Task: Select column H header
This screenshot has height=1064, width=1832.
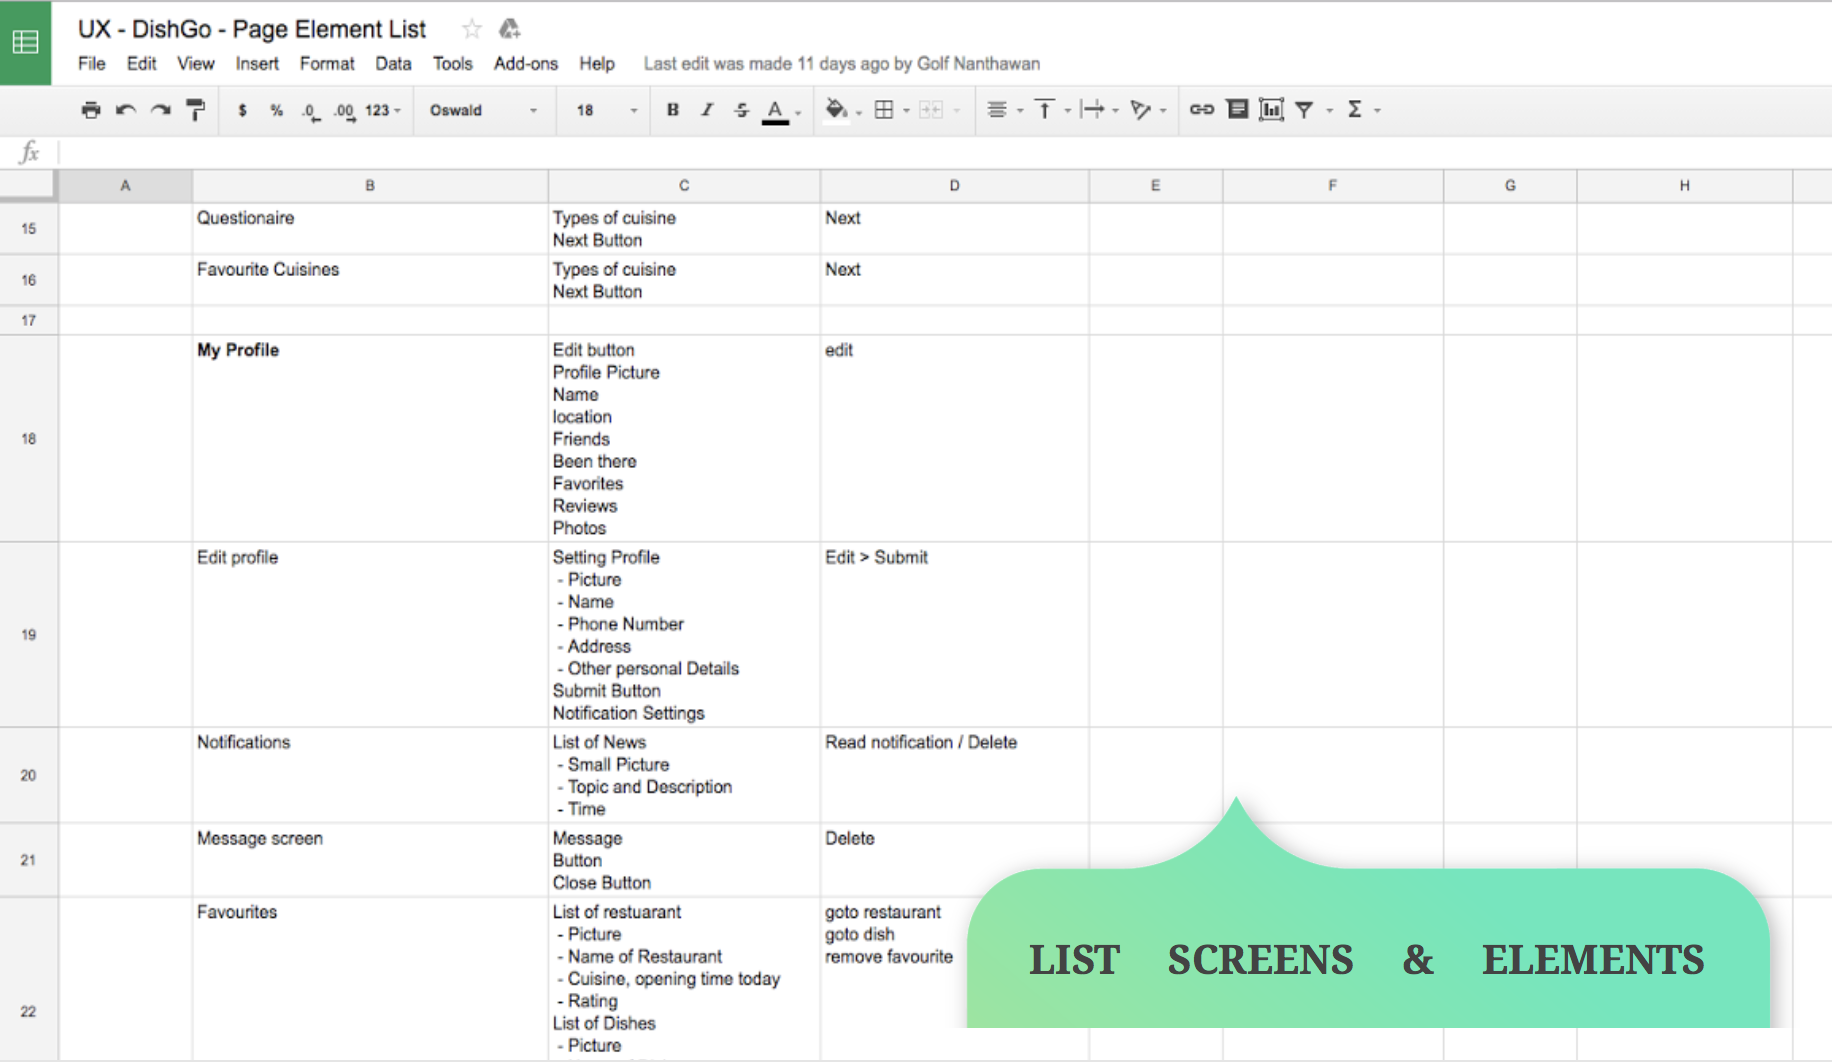Action: 1685,186
